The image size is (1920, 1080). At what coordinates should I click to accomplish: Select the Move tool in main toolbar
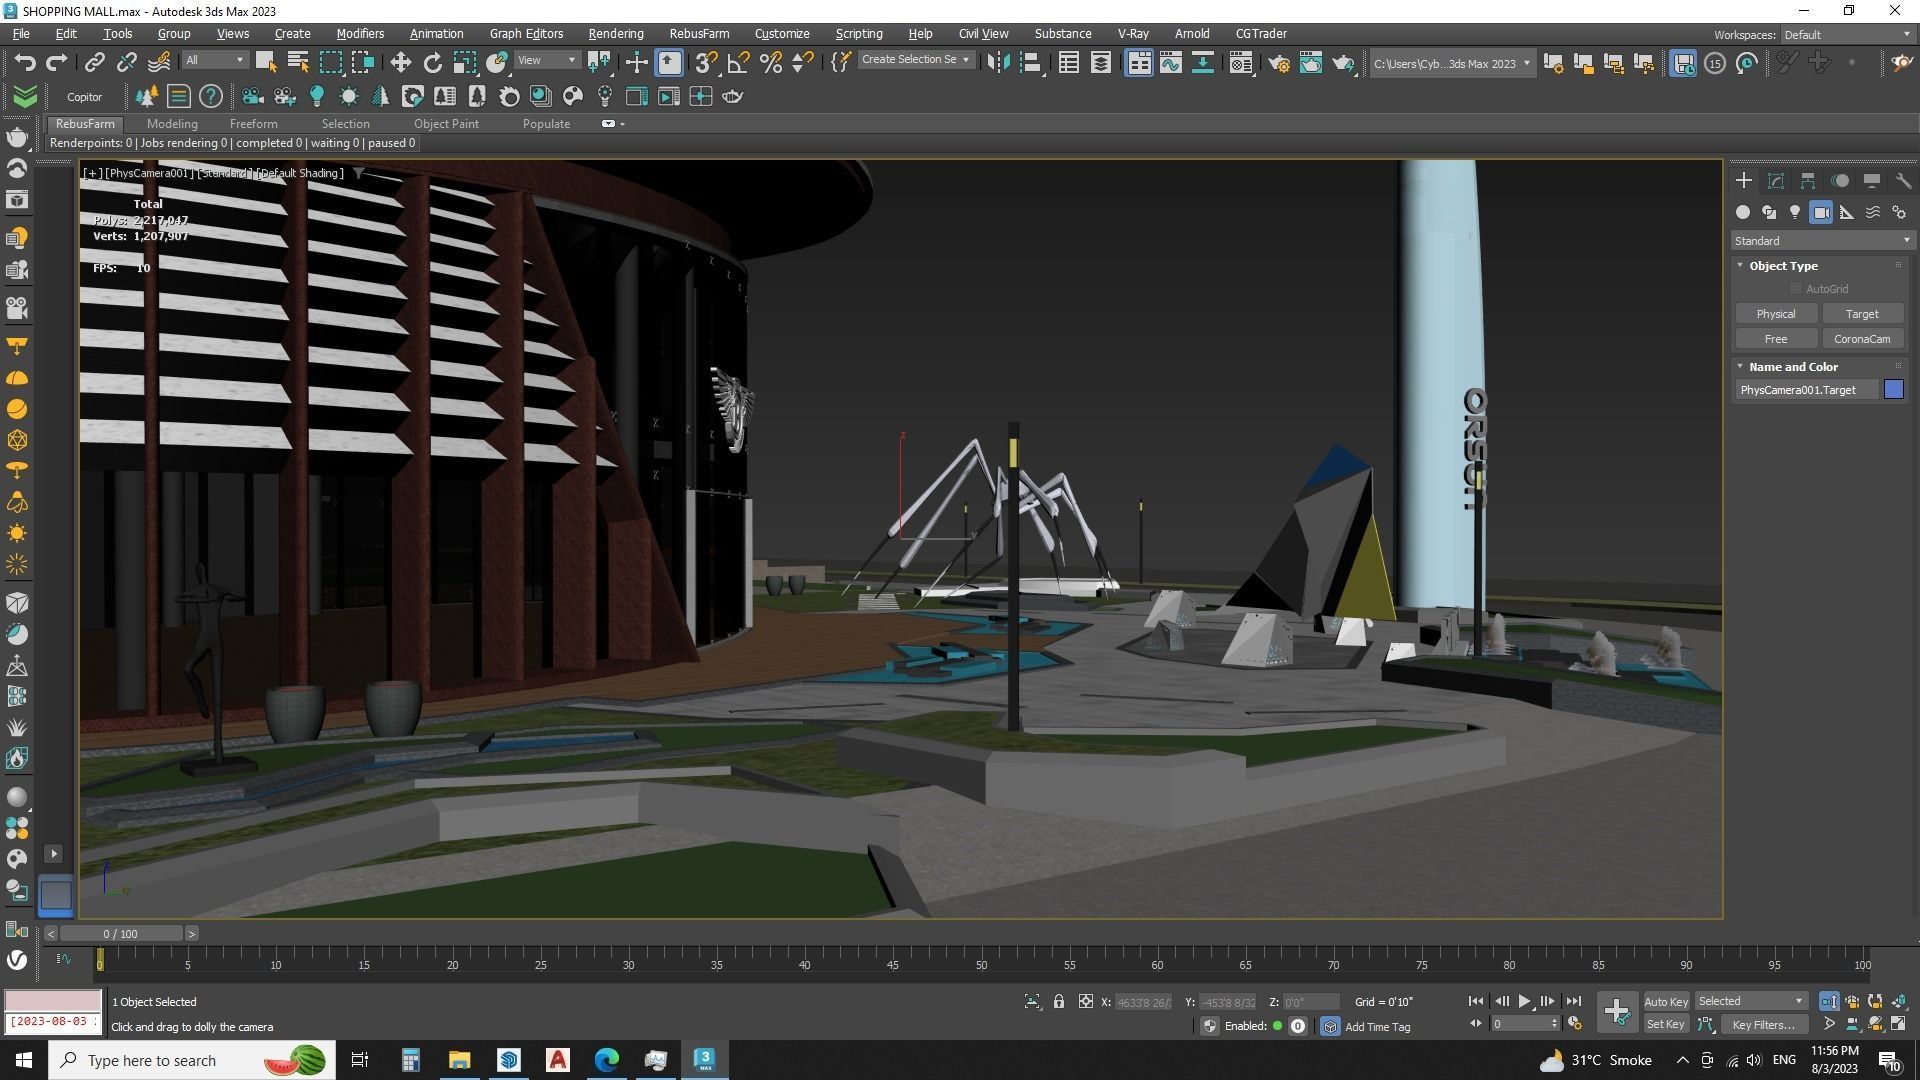pyautogui.click(x=401, y=63)
